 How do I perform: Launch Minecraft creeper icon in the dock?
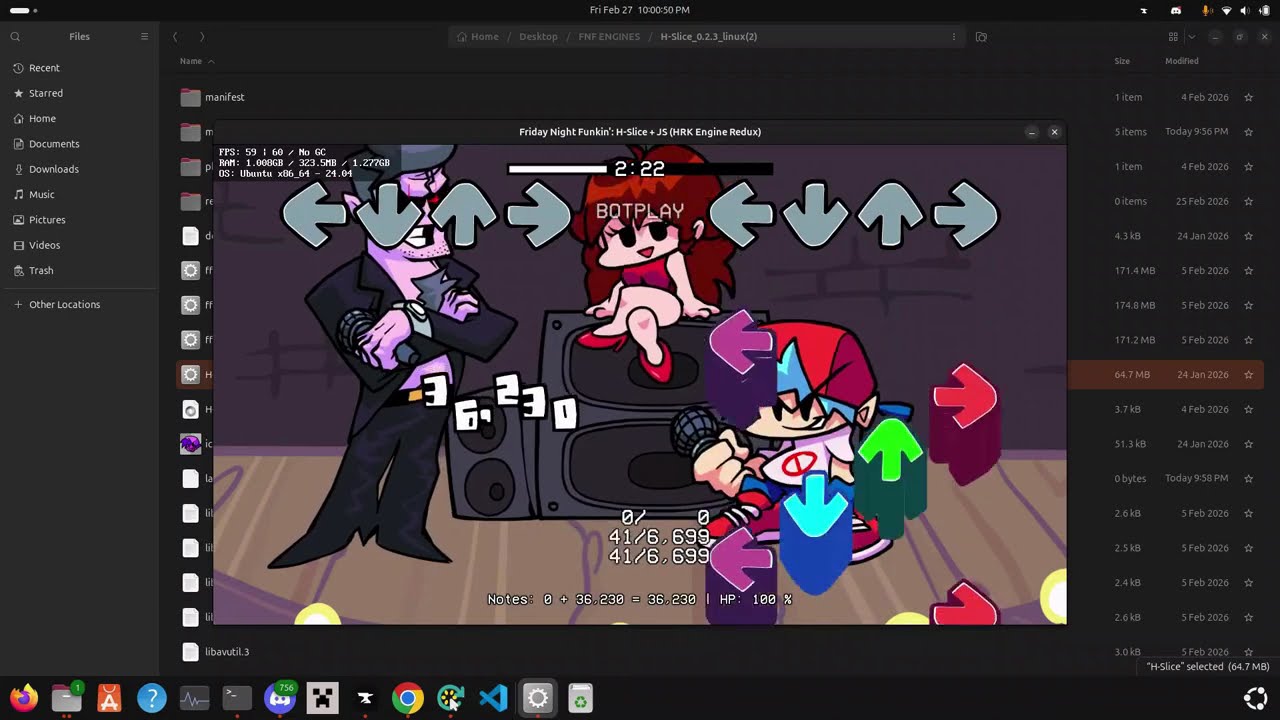[322, 698]
